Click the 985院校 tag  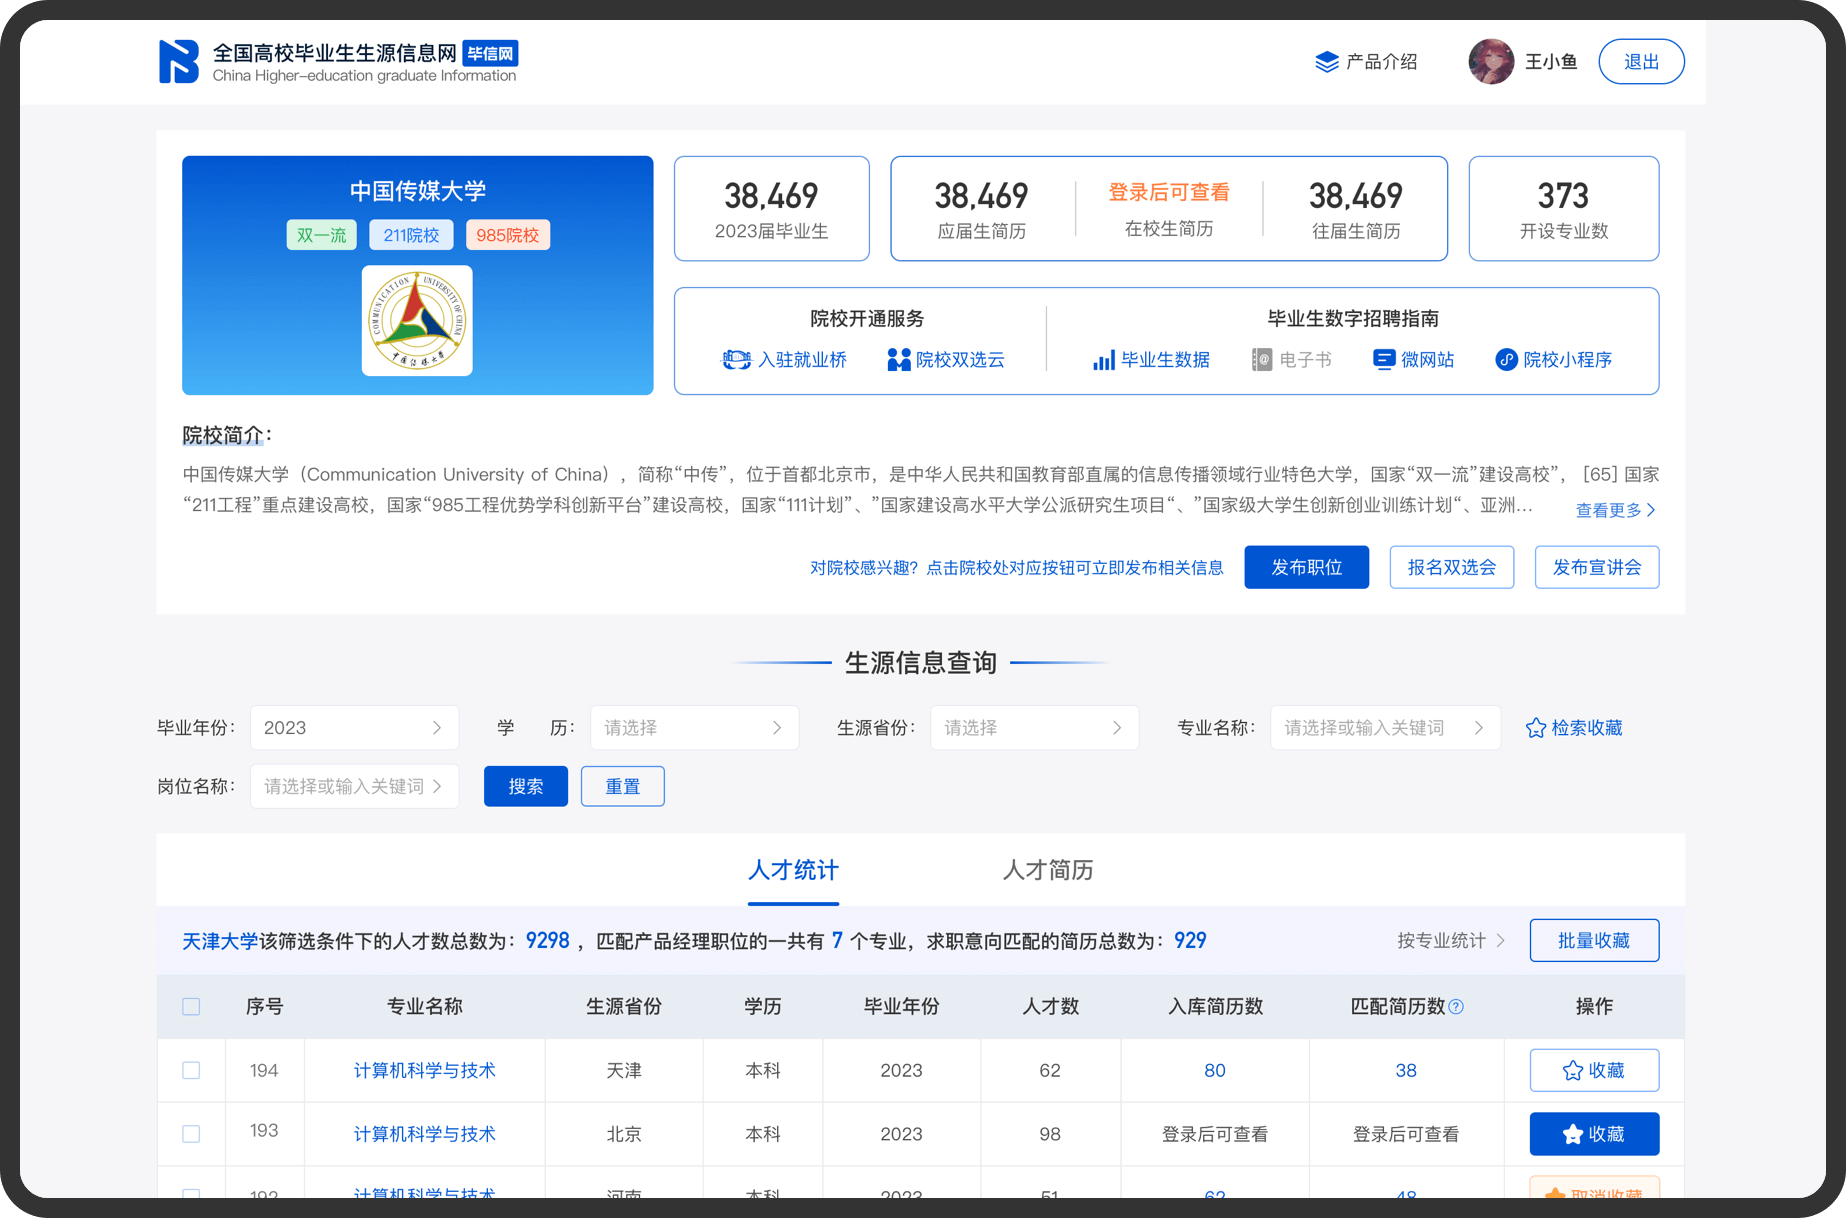pos(507,235)
